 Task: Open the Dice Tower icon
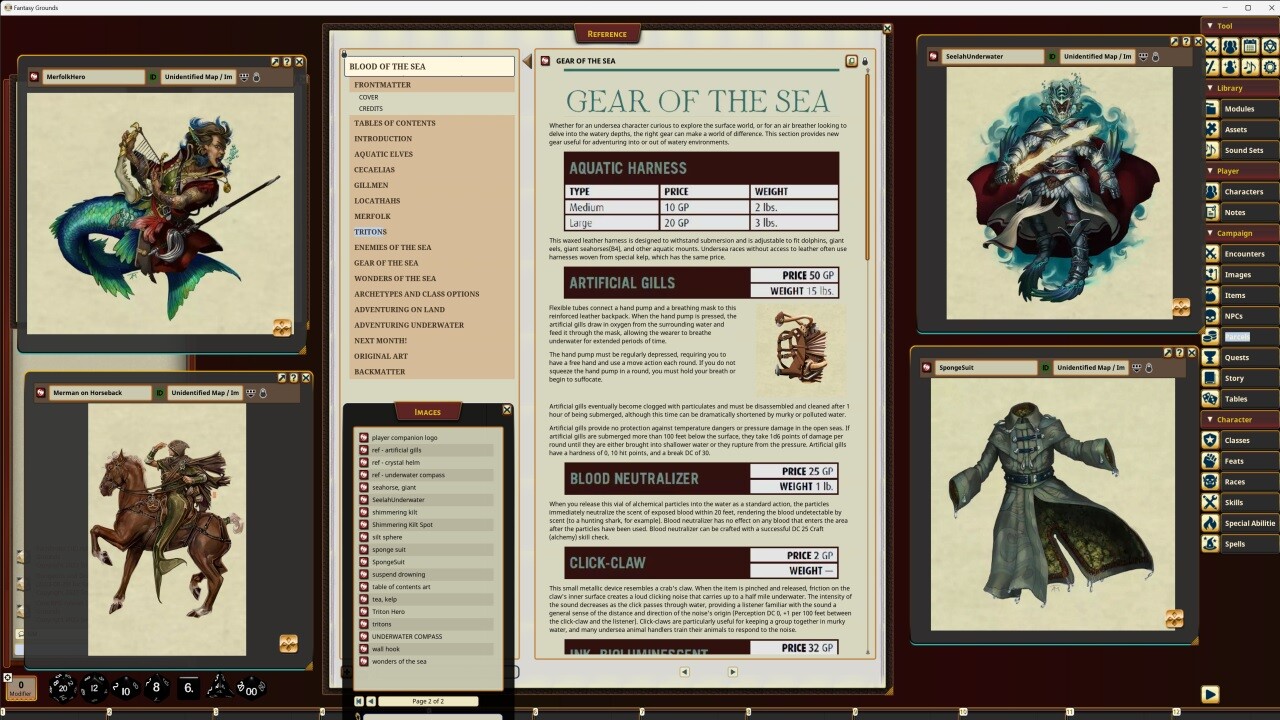point(1270,44)
